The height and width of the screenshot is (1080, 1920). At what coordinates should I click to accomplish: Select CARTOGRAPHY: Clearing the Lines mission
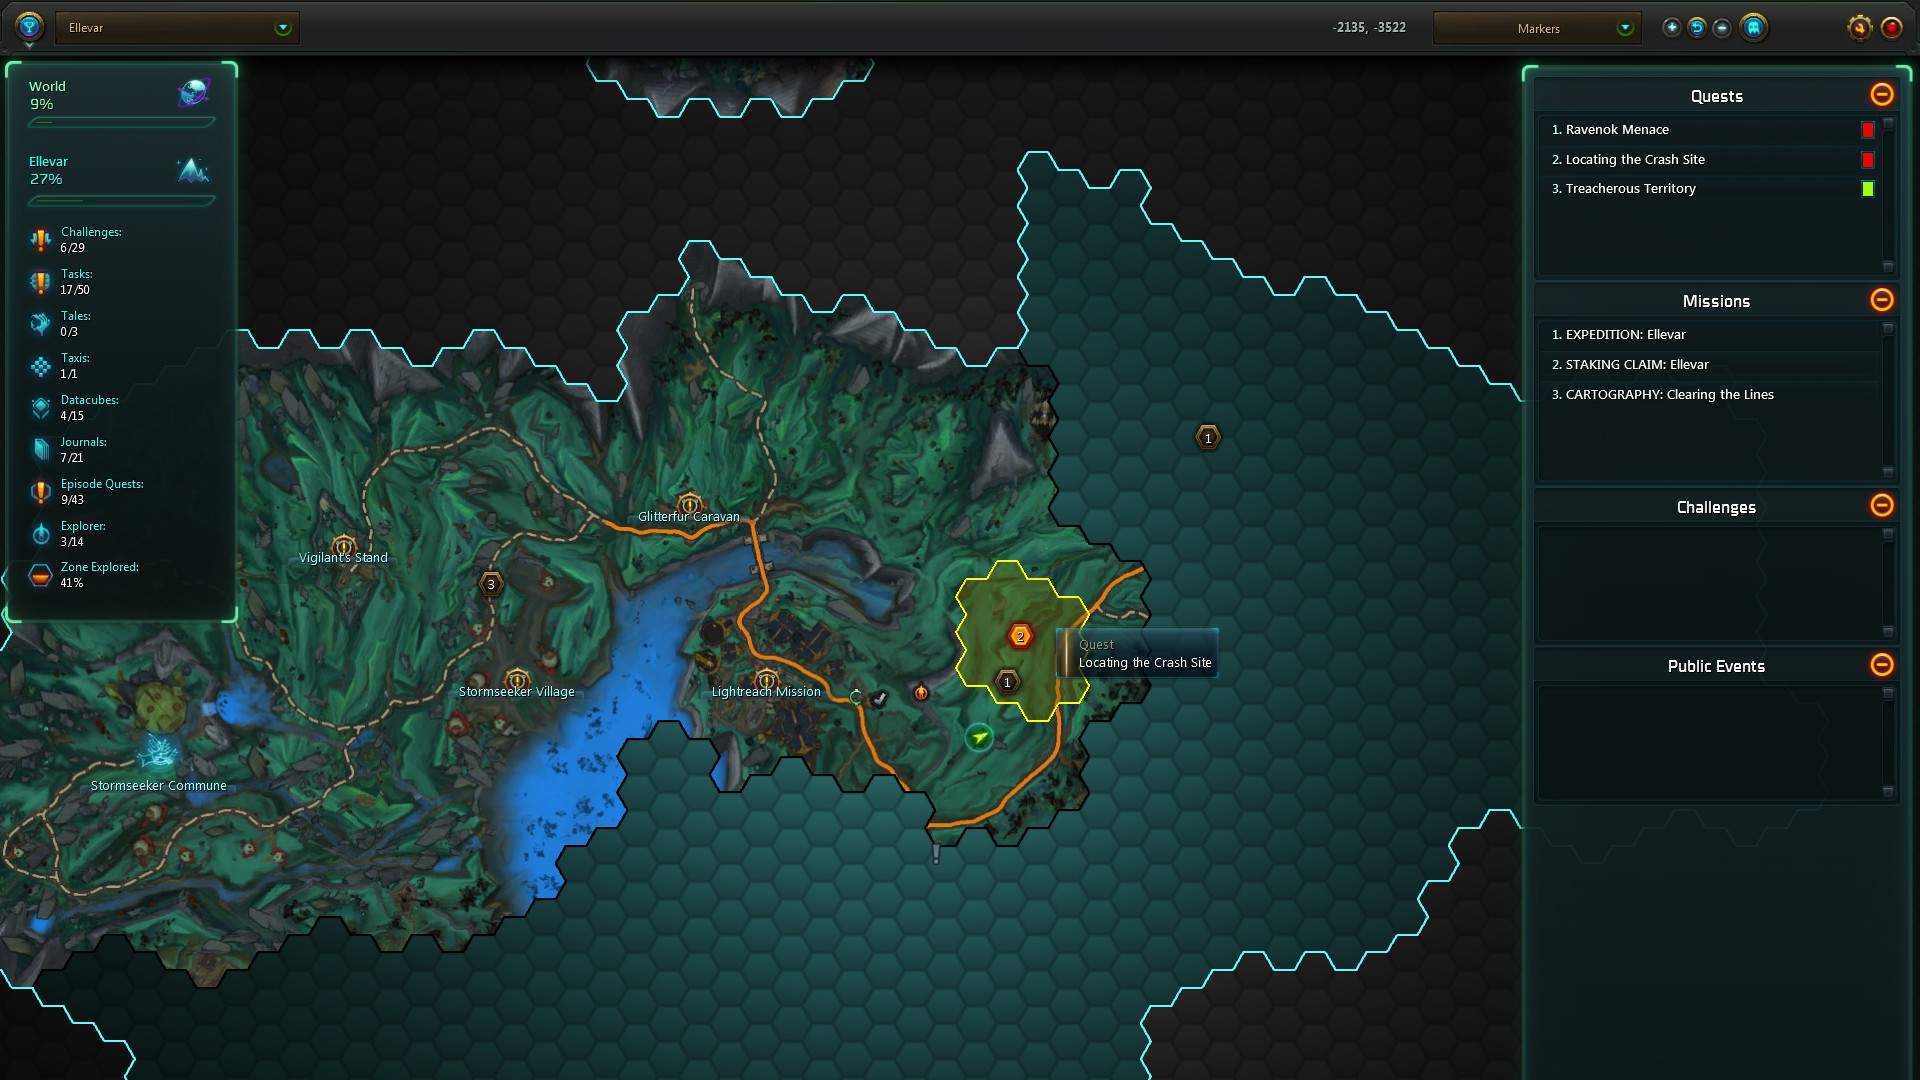click(1708, 395)
